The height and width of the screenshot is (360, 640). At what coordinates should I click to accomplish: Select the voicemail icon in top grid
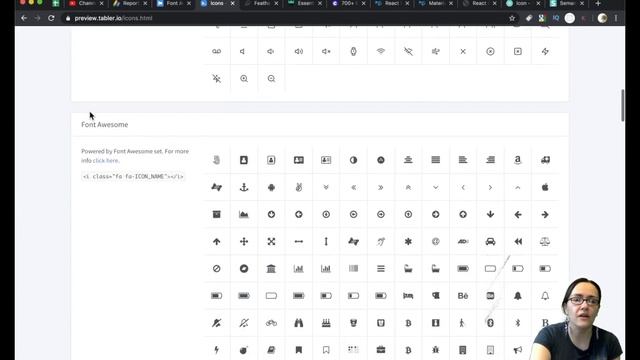point(216,51)
